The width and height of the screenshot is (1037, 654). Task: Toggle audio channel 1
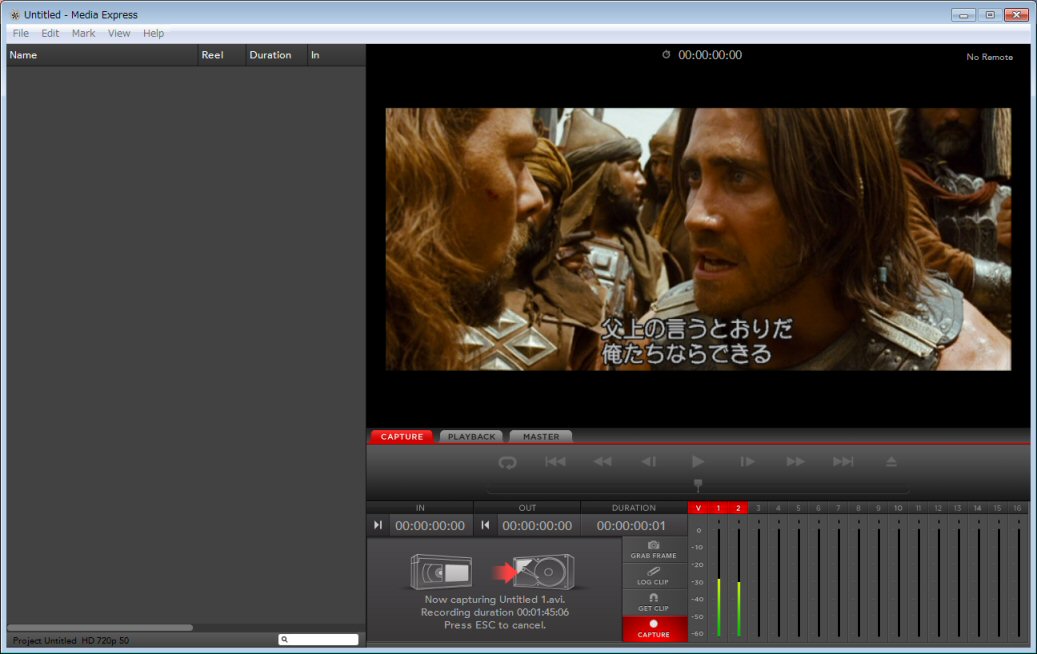coord(718,508)
